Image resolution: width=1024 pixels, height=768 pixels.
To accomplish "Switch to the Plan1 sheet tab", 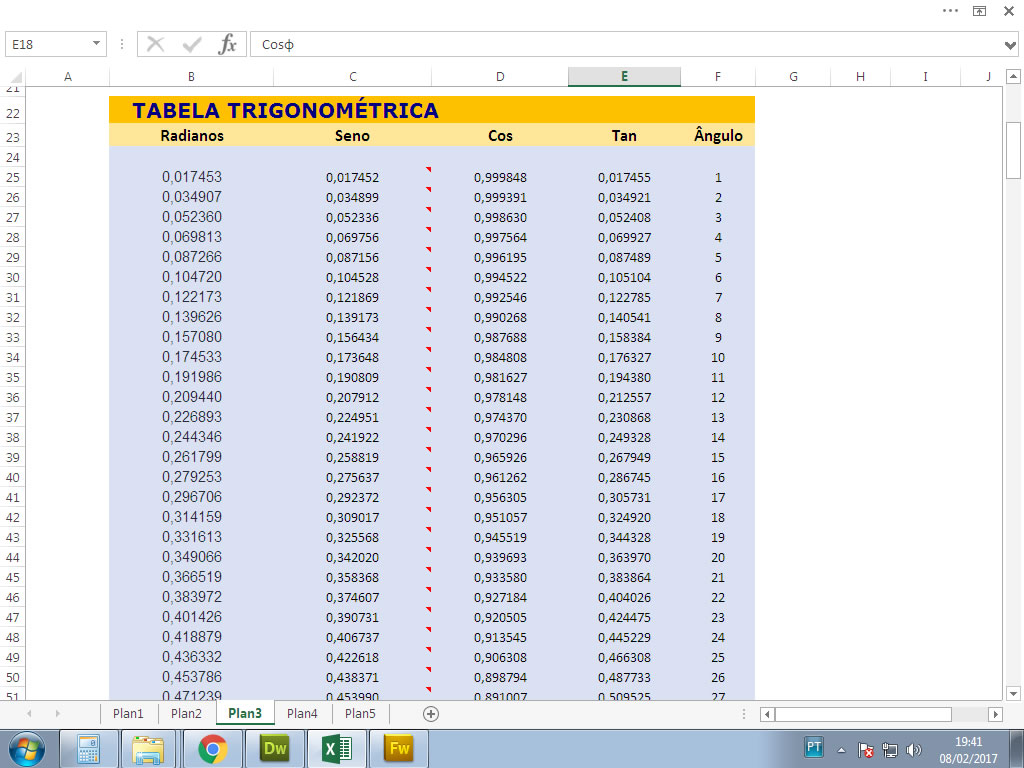I will click(128, 714).
